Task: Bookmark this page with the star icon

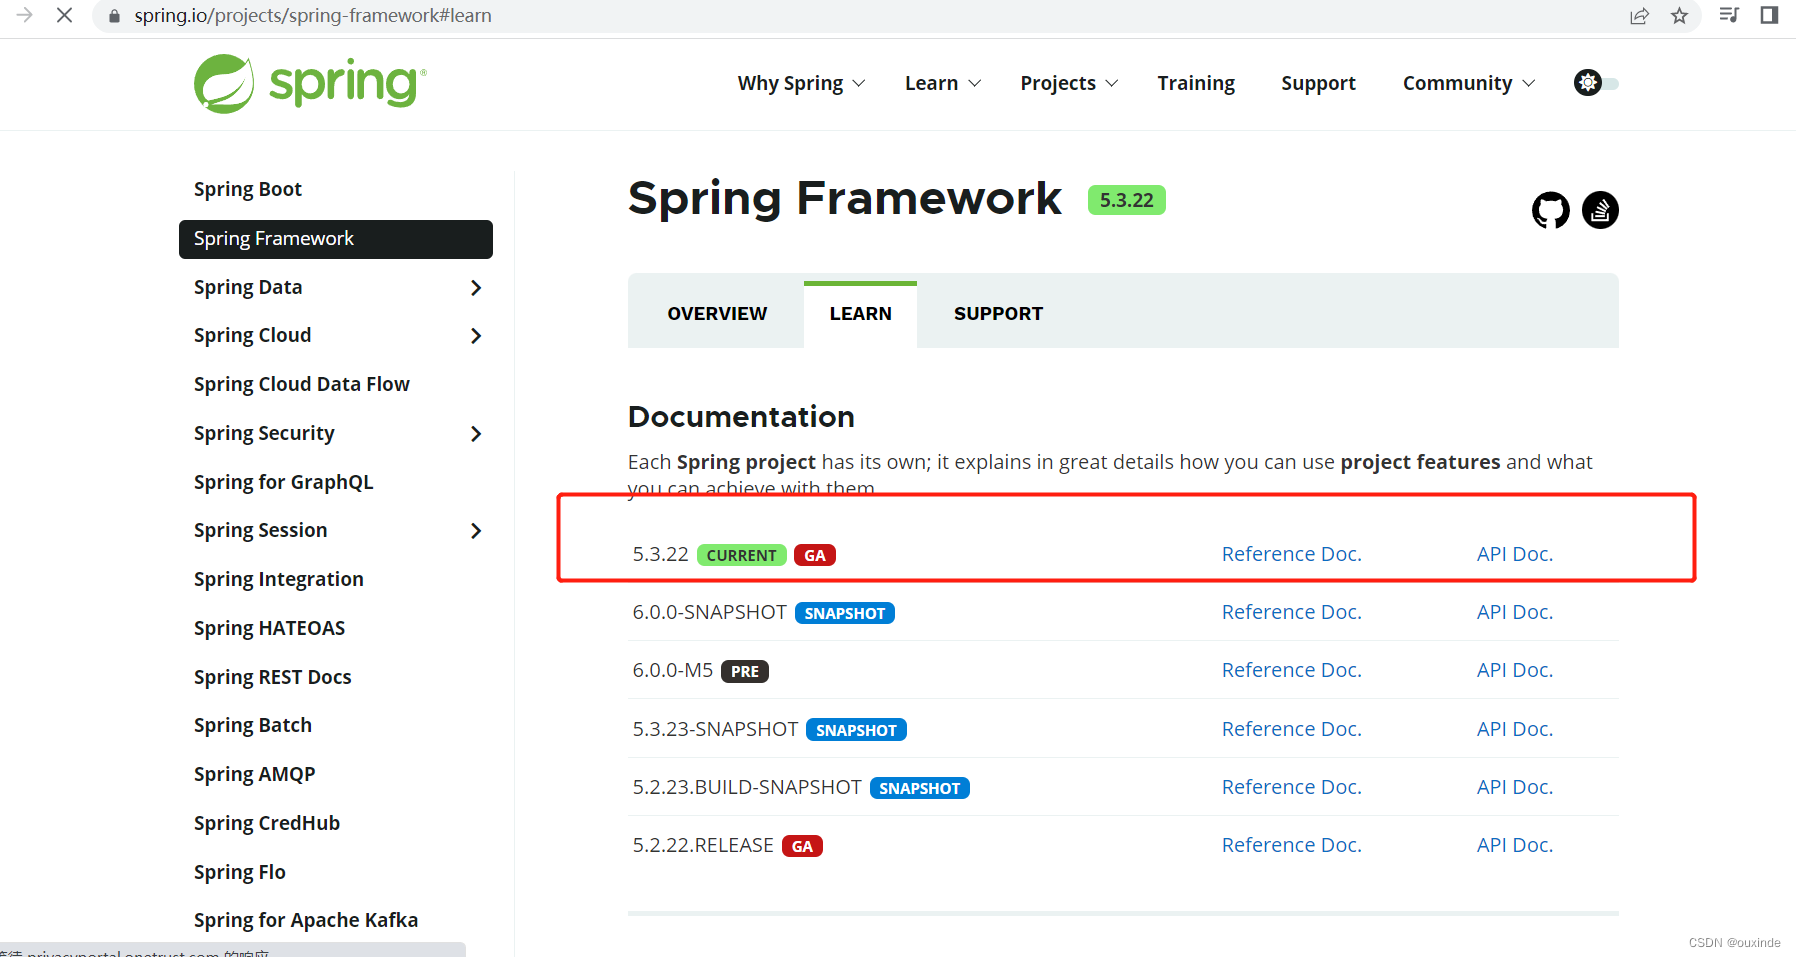Action: (1679, 15)
